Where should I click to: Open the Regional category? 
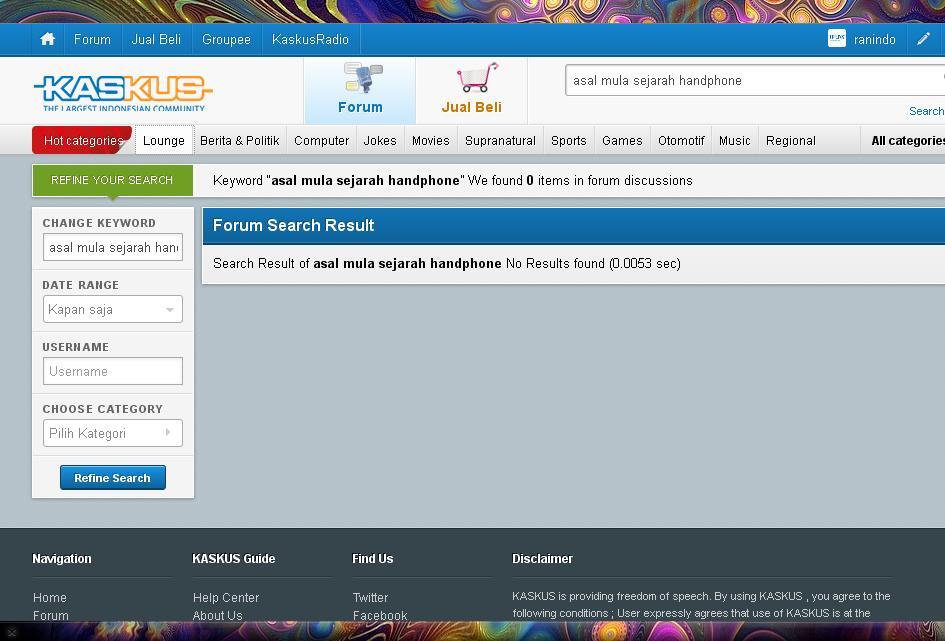[x=791, y=140]
